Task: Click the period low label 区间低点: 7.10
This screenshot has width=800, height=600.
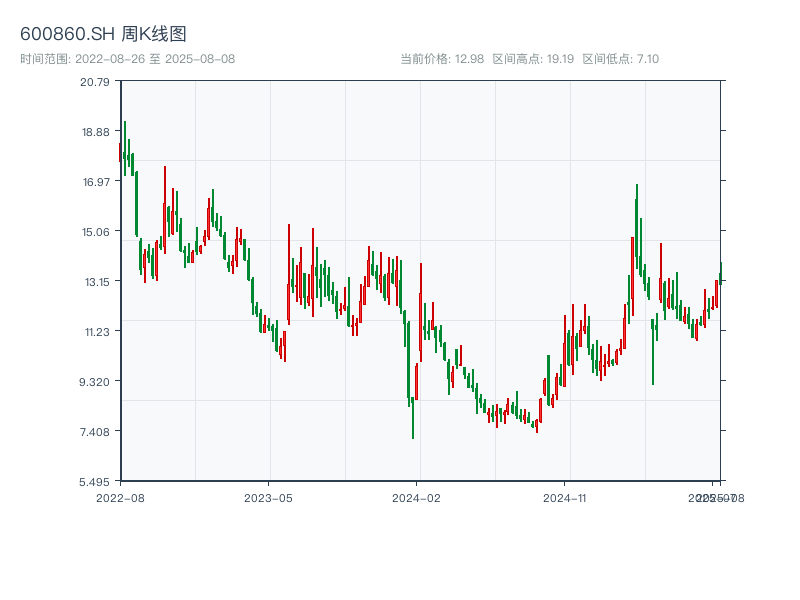Action: pos(621,59)
